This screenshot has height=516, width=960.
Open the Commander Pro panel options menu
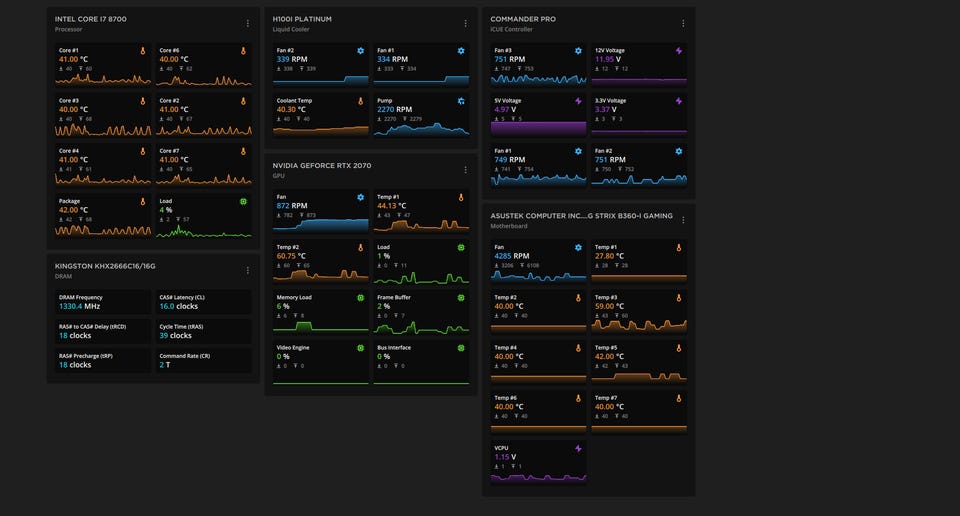tap(683, 24)
